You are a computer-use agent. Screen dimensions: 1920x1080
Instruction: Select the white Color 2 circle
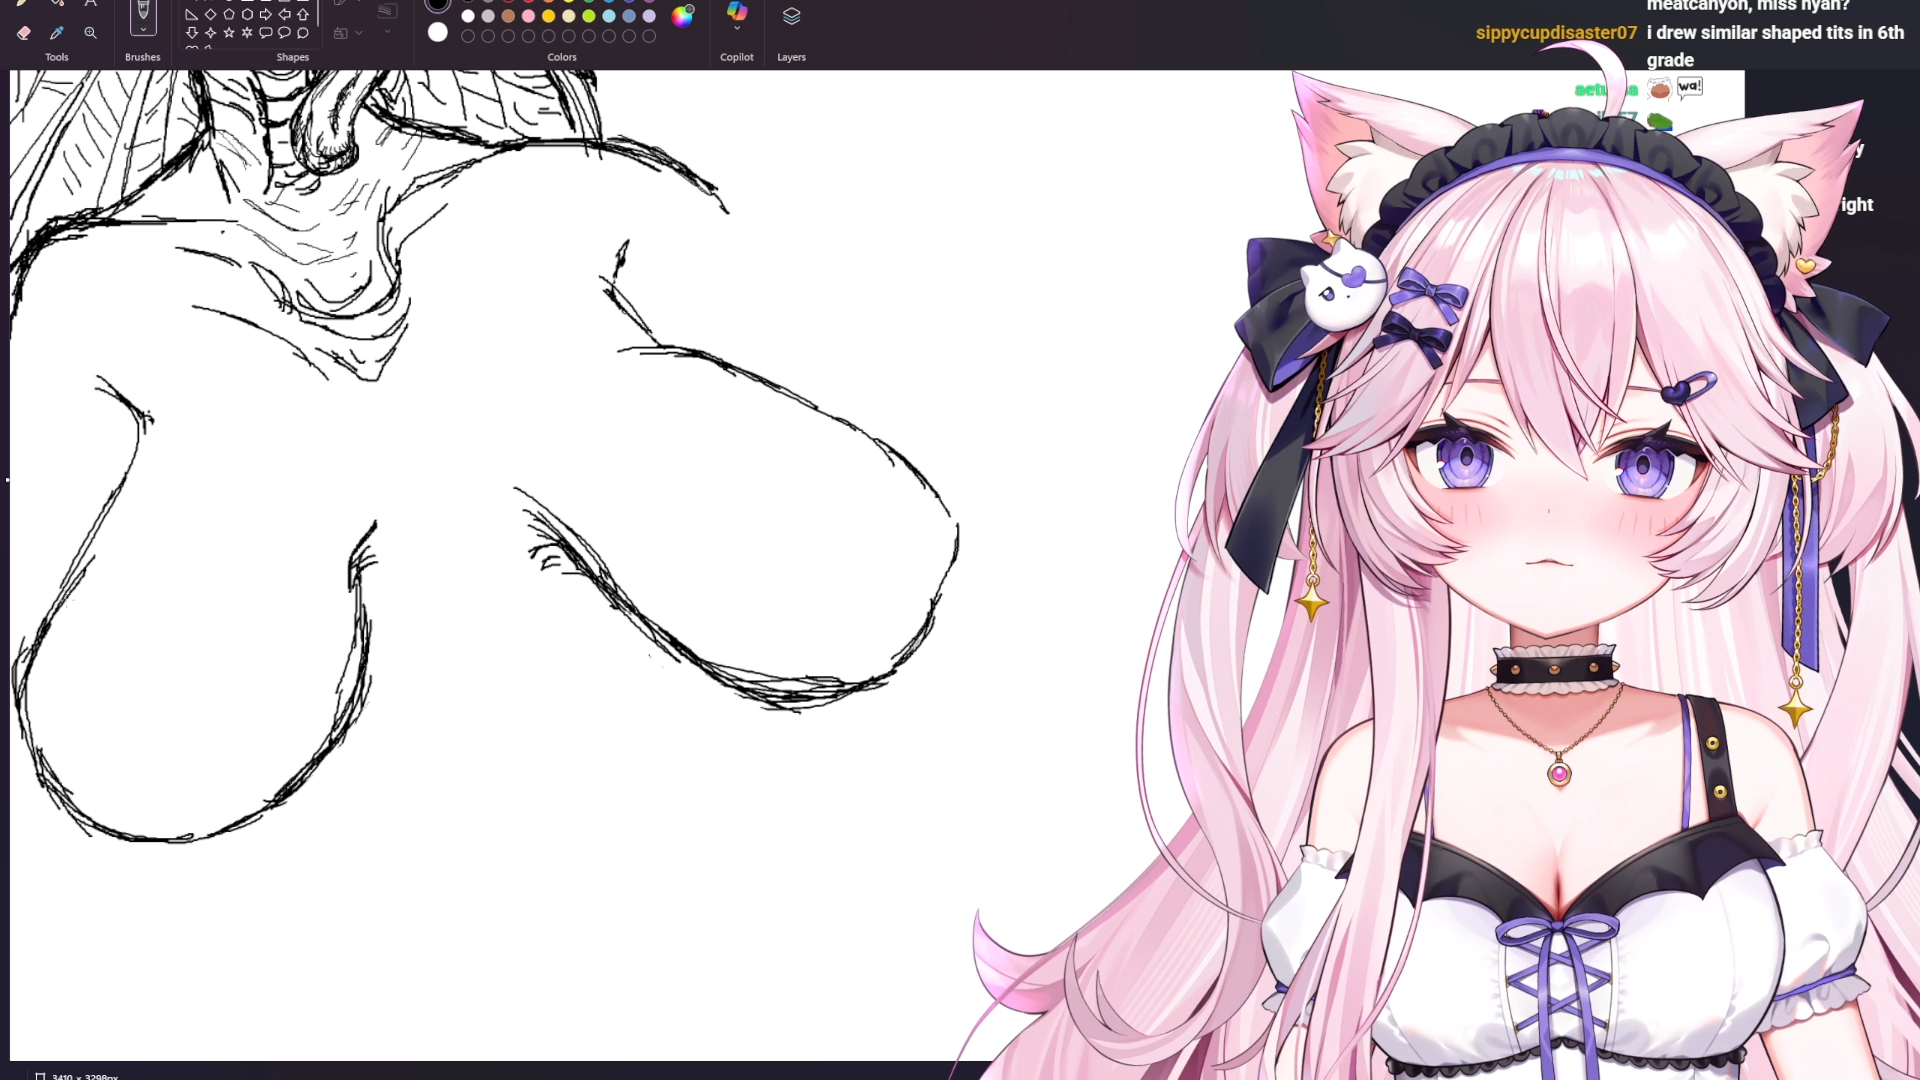click(438, 33)
